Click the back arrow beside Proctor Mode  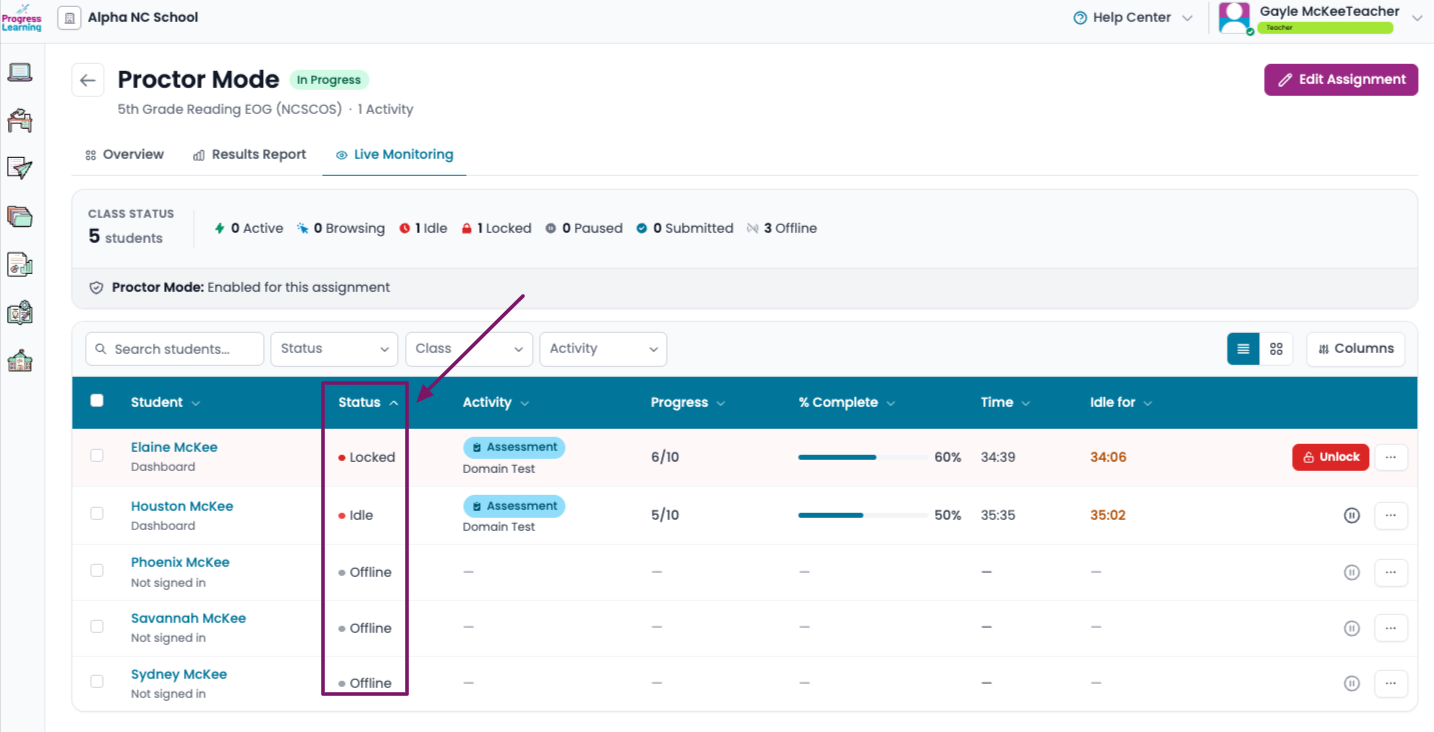point(88,80)
